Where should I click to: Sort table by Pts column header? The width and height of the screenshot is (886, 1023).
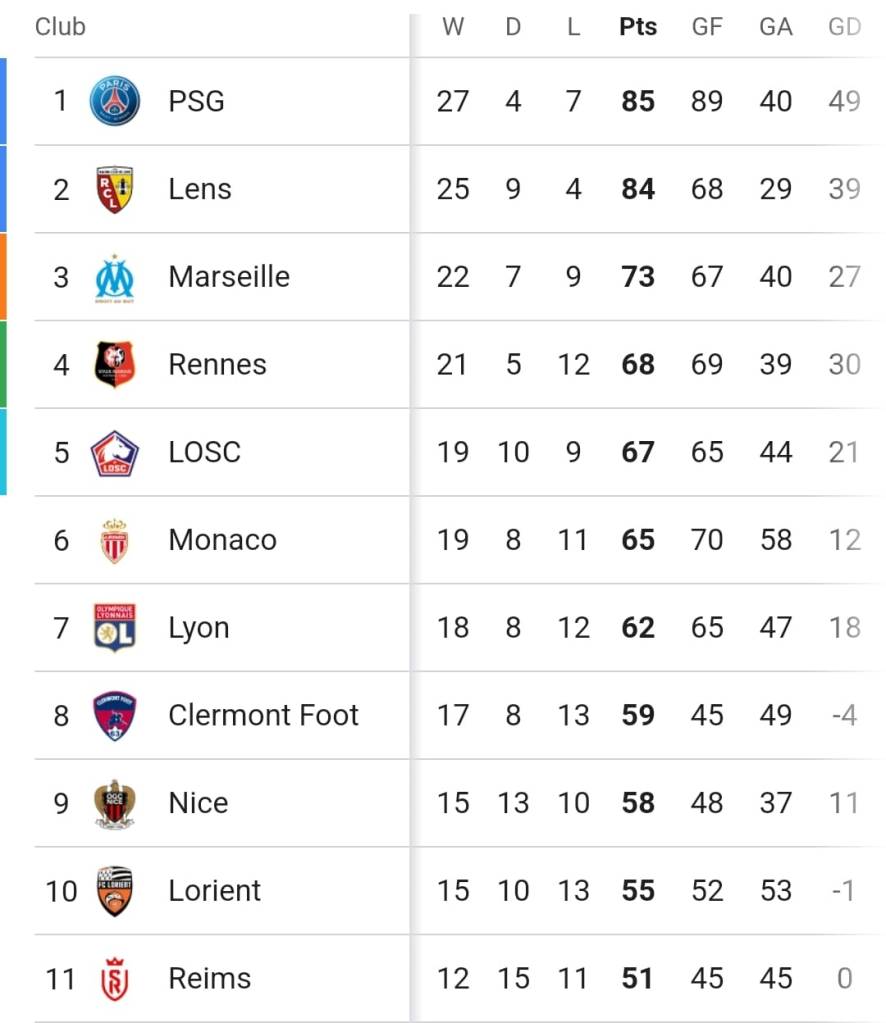(x=638, y=27)
